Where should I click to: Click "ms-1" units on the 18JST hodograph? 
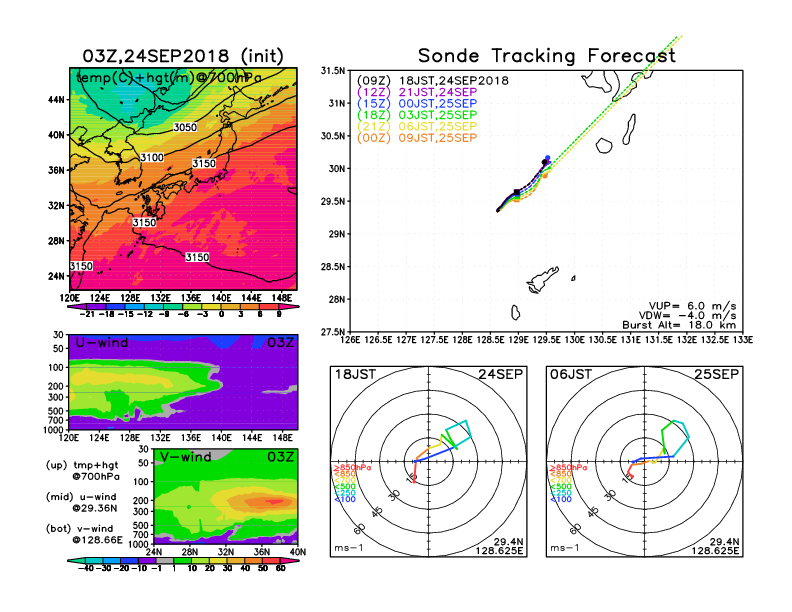pos(349,548)
